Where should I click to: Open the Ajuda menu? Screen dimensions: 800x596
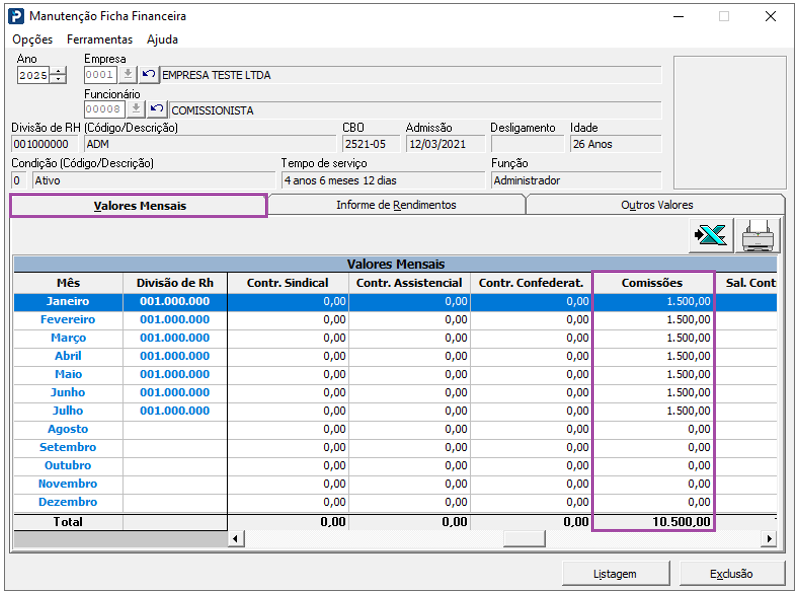pos(162,39)
